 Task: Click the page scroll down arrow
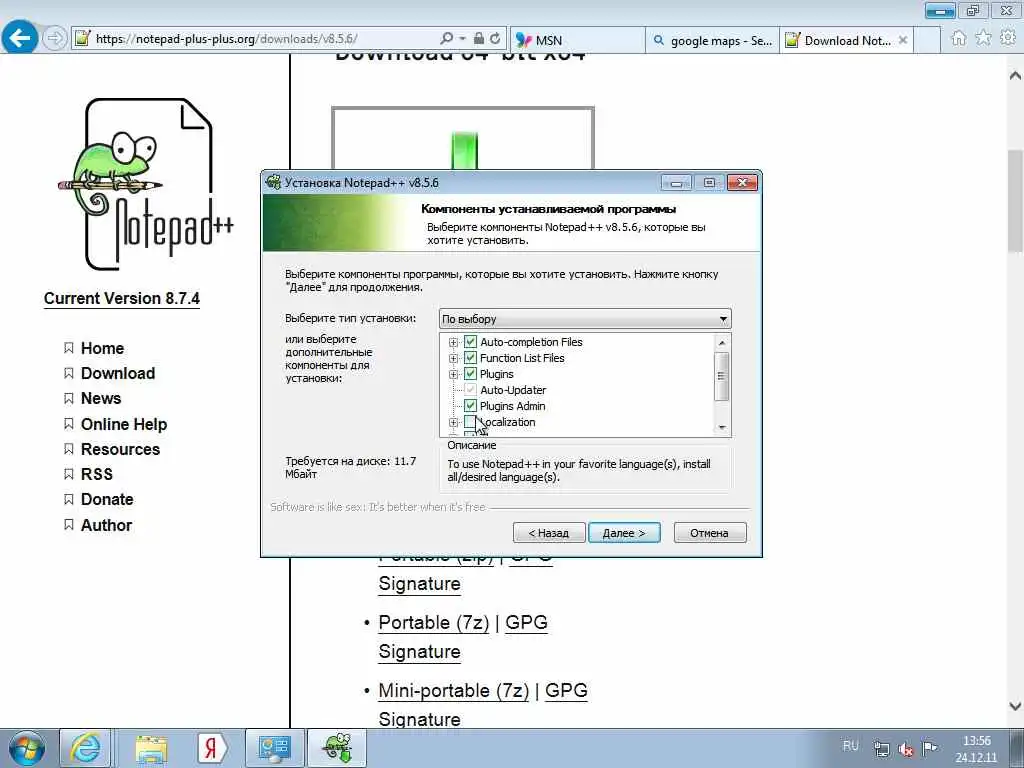click(x=1015, y=706)
